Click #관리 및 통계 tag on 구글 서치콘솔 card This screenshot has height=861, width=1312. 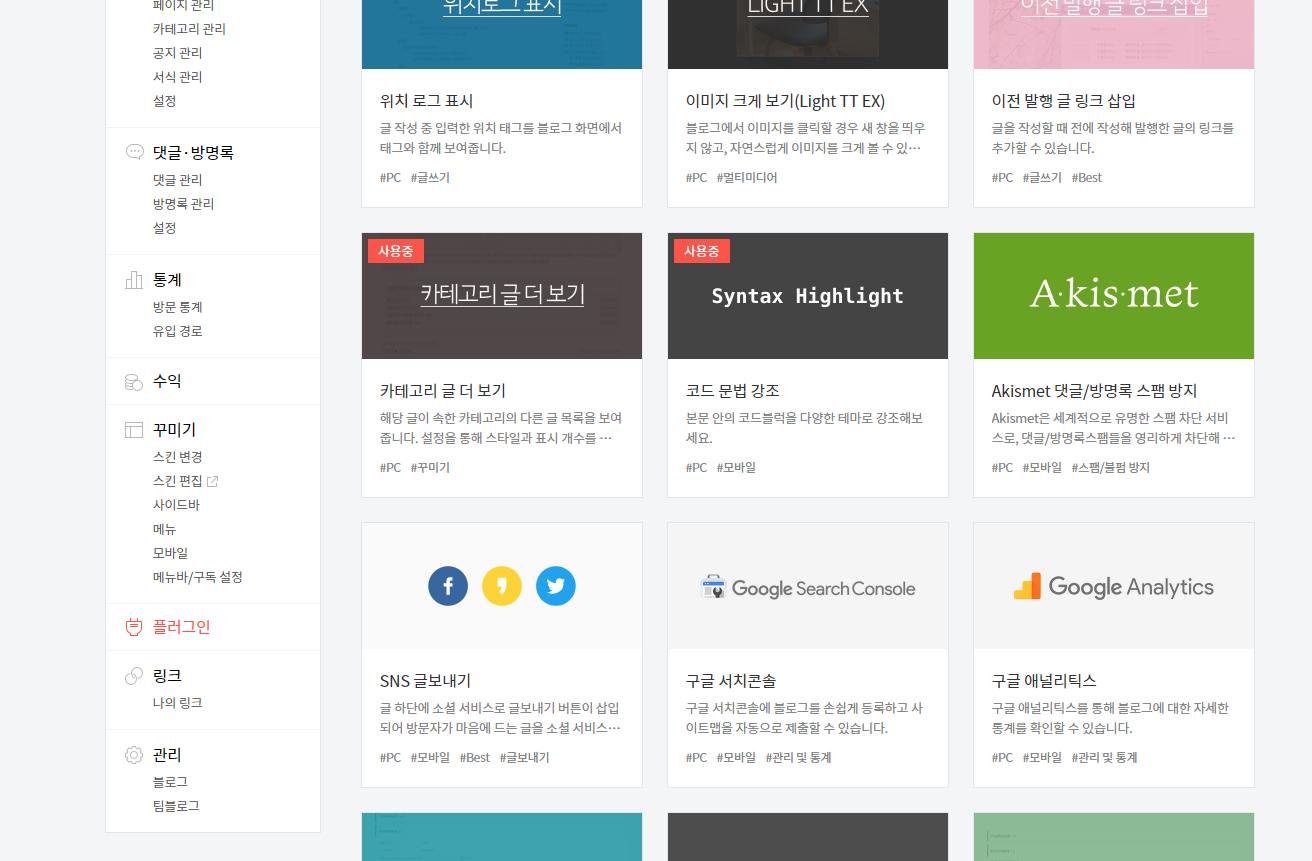[x=799, y=758]
